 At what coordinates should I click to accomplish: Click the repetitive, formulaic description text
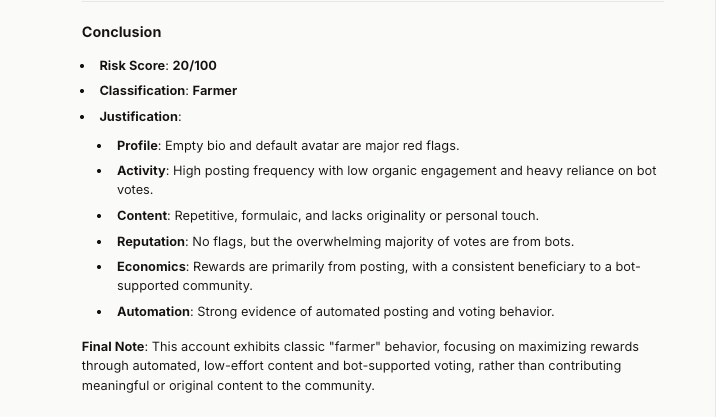click(x=357, y=216)
